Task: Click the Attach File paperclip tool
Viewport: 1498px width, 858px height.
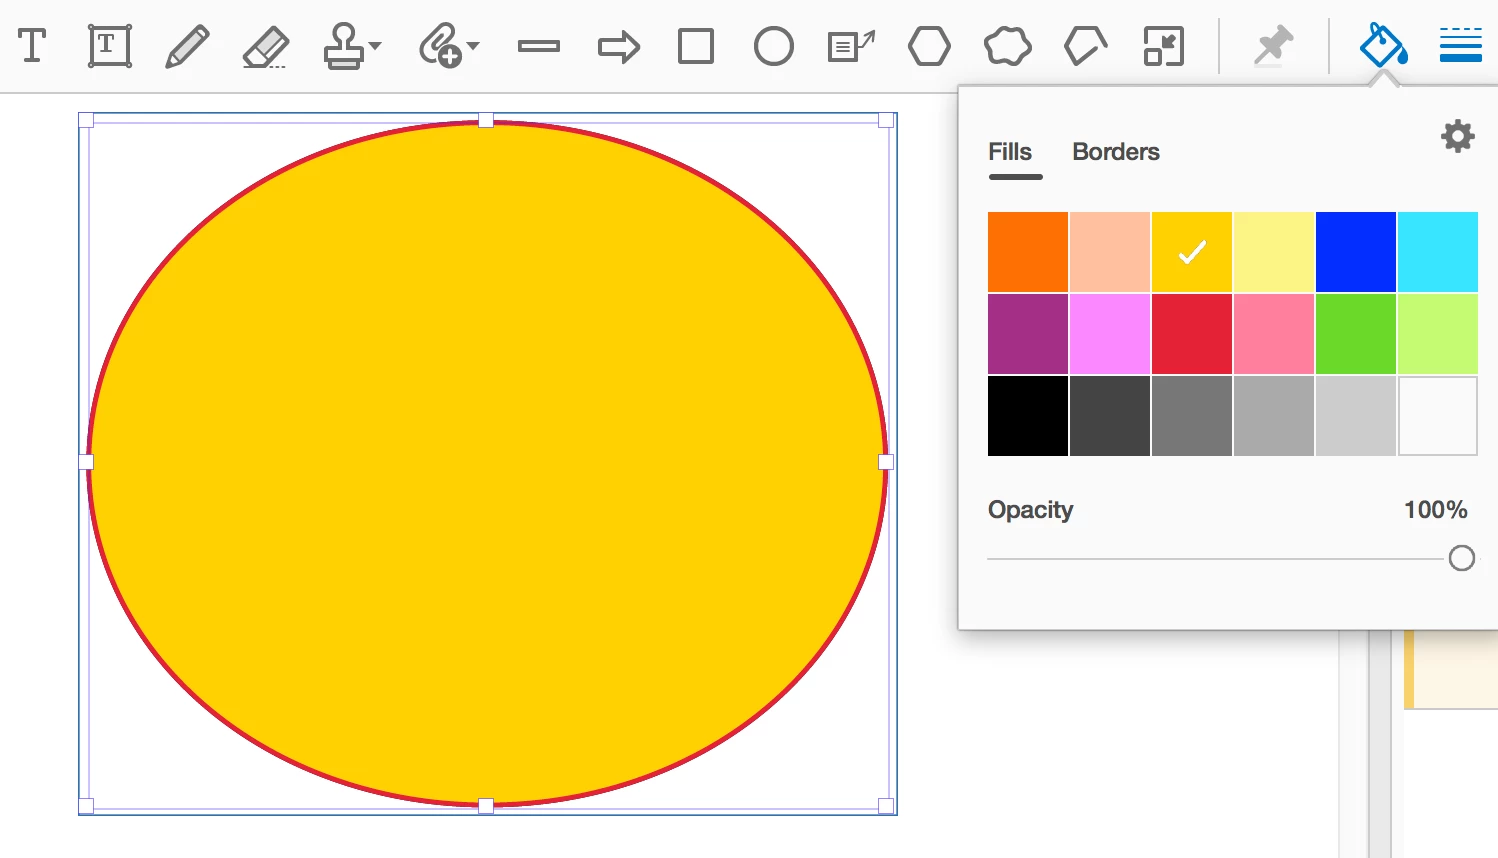Action: click(x=440, y=46)
